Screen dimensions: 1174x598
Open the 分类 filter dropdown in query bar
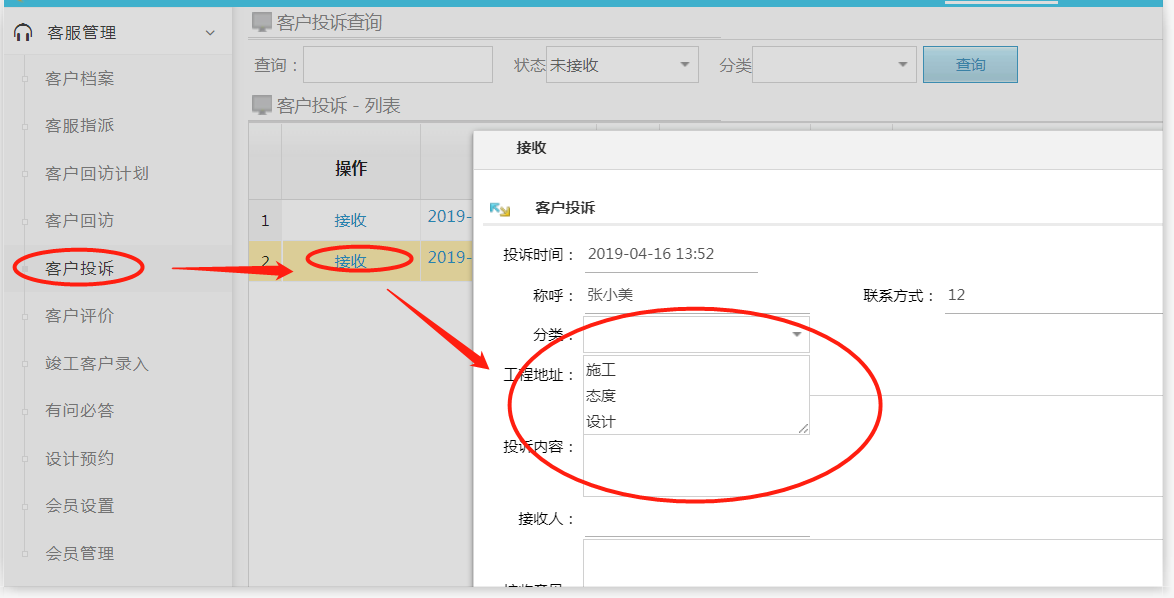click(x=903, y=65)
